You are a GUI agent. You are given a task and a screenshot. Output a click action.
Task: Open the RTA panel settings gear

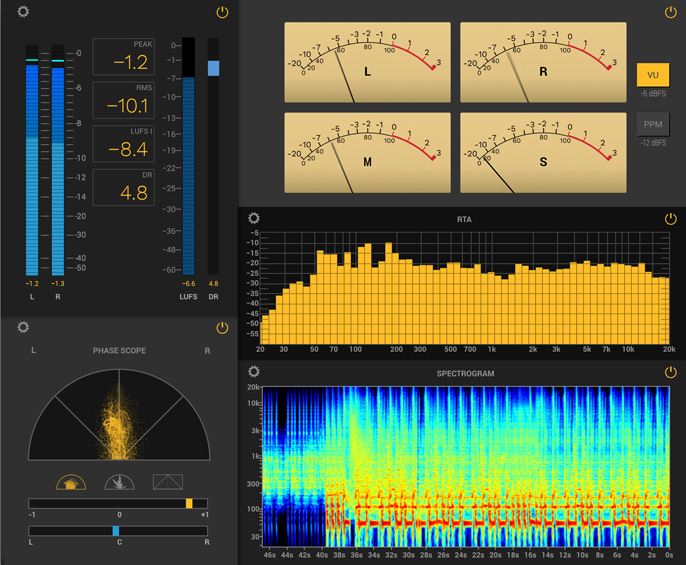[254, 219]
